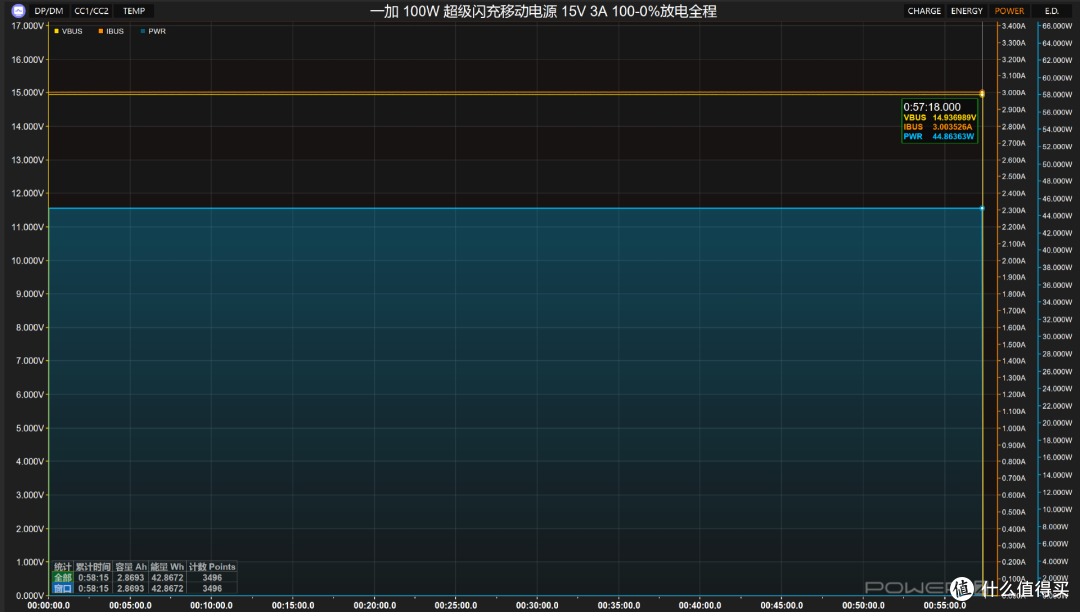Click the 15.000V voltage axis label

pyautogui.click(x=28, y=92)
